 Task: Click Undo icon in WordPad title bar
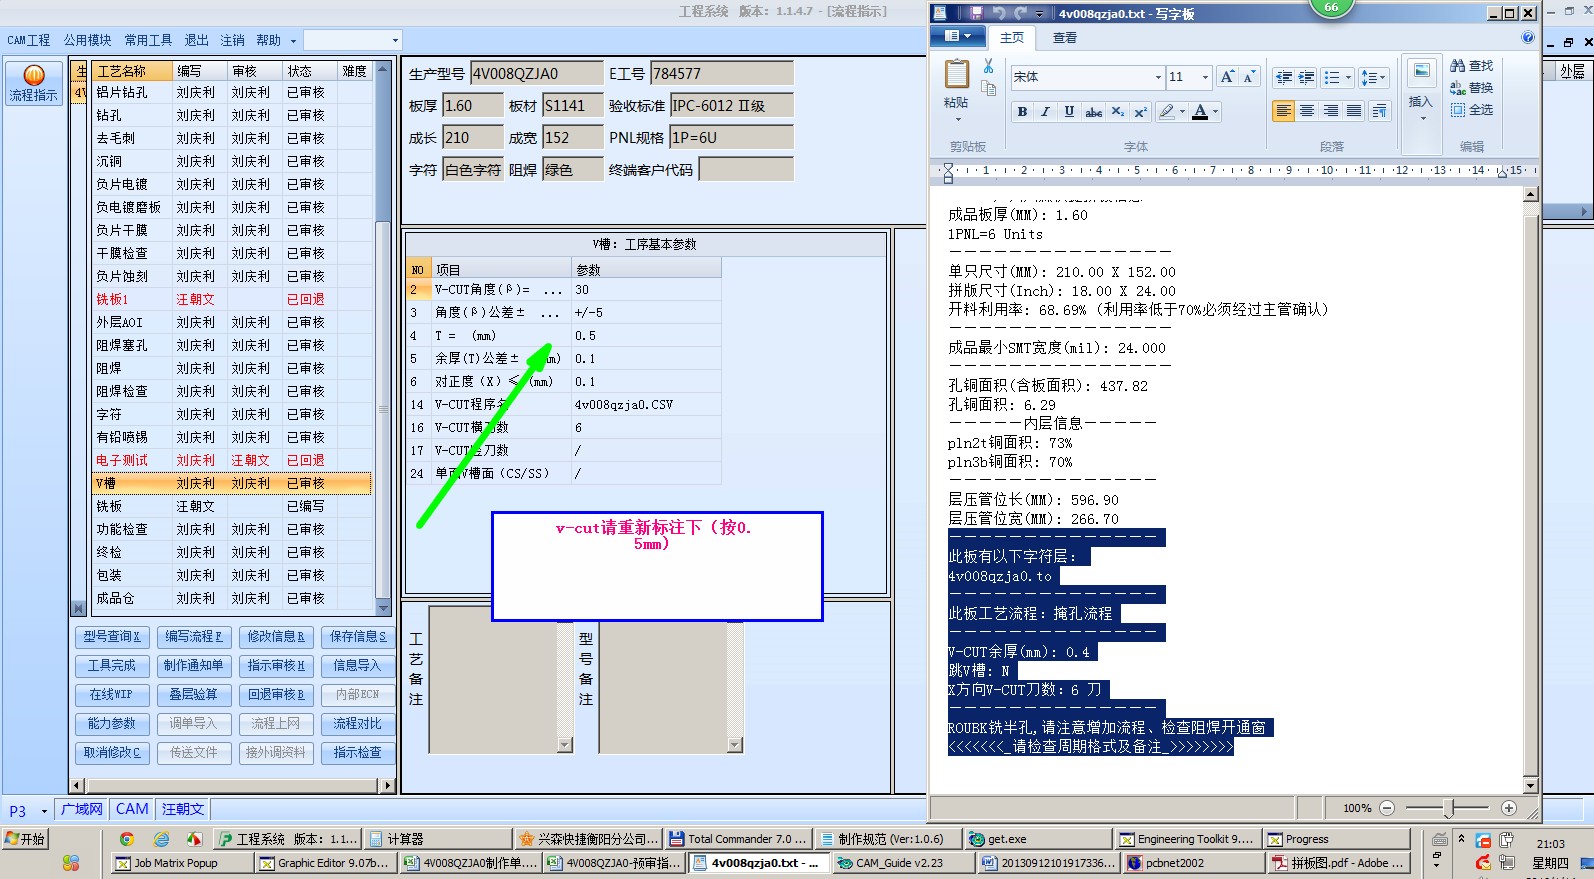click(998, 13)
